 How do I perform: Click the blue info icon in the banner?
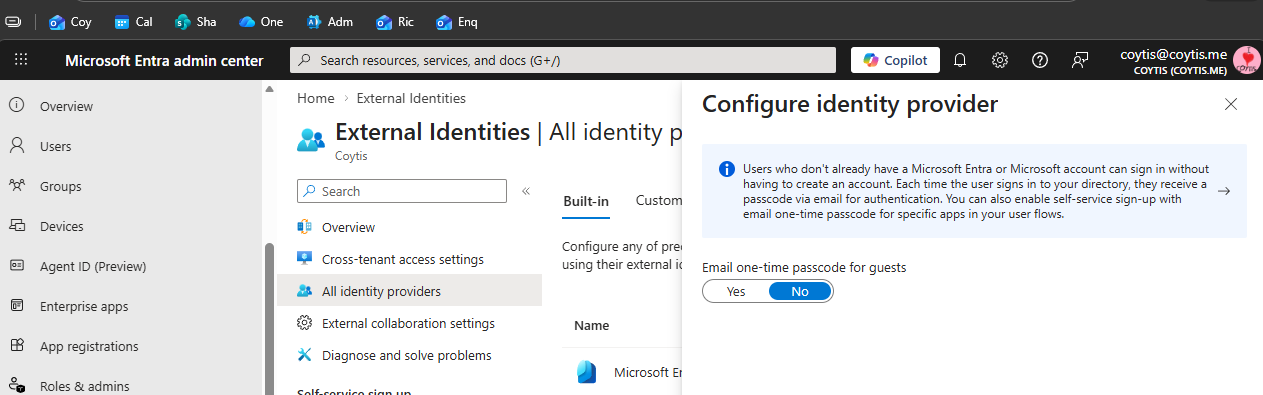727,168
